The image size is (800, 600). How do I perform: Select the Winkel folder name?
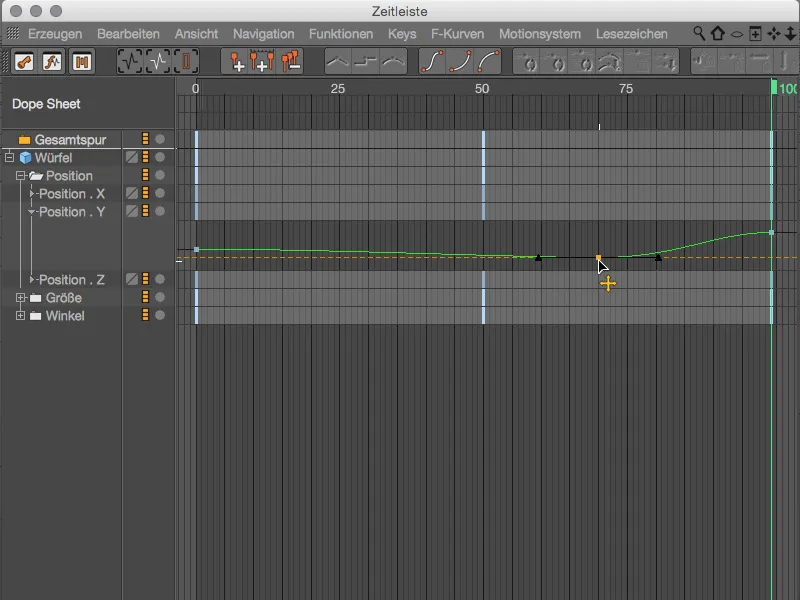[x=65, y=316]
